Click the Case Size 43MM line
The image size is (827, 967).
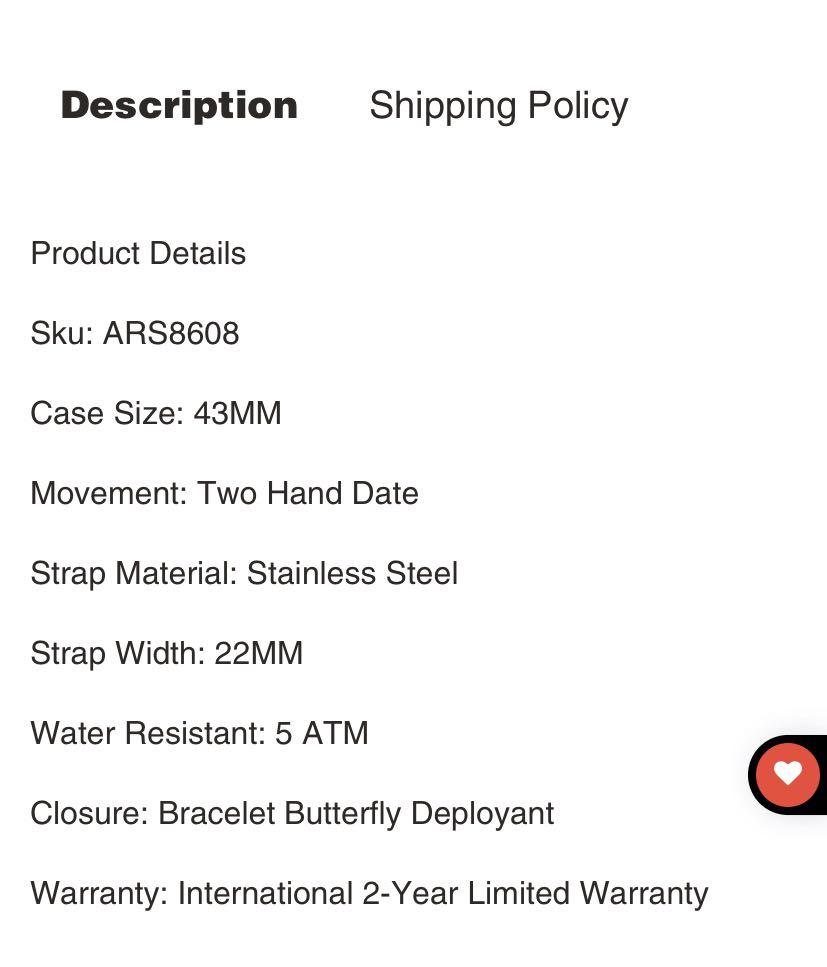(156, 413)
